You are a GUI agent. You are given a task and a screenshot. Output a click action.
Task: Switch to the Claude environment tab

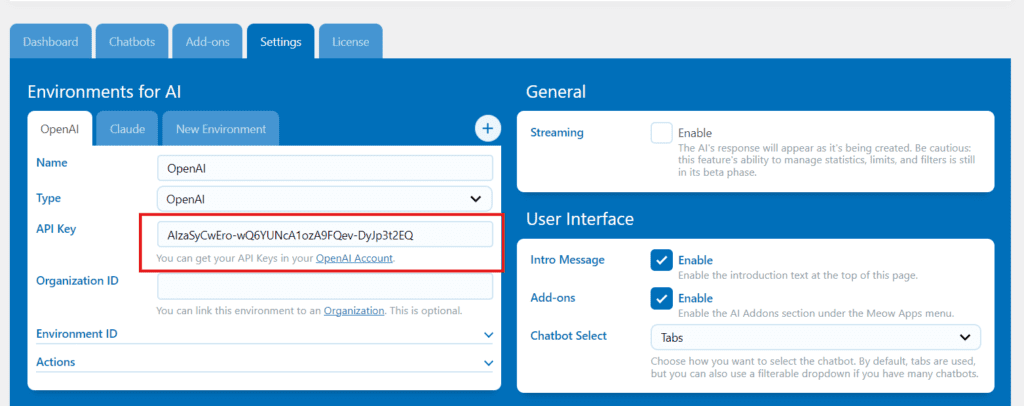coord(127,129)
